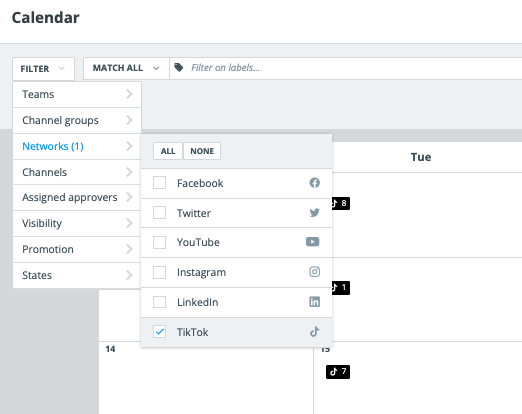Click the LinkedIn logo icon
Viewport: 522px width, 414px height.
pyautogui.click(x=314, y=302)
